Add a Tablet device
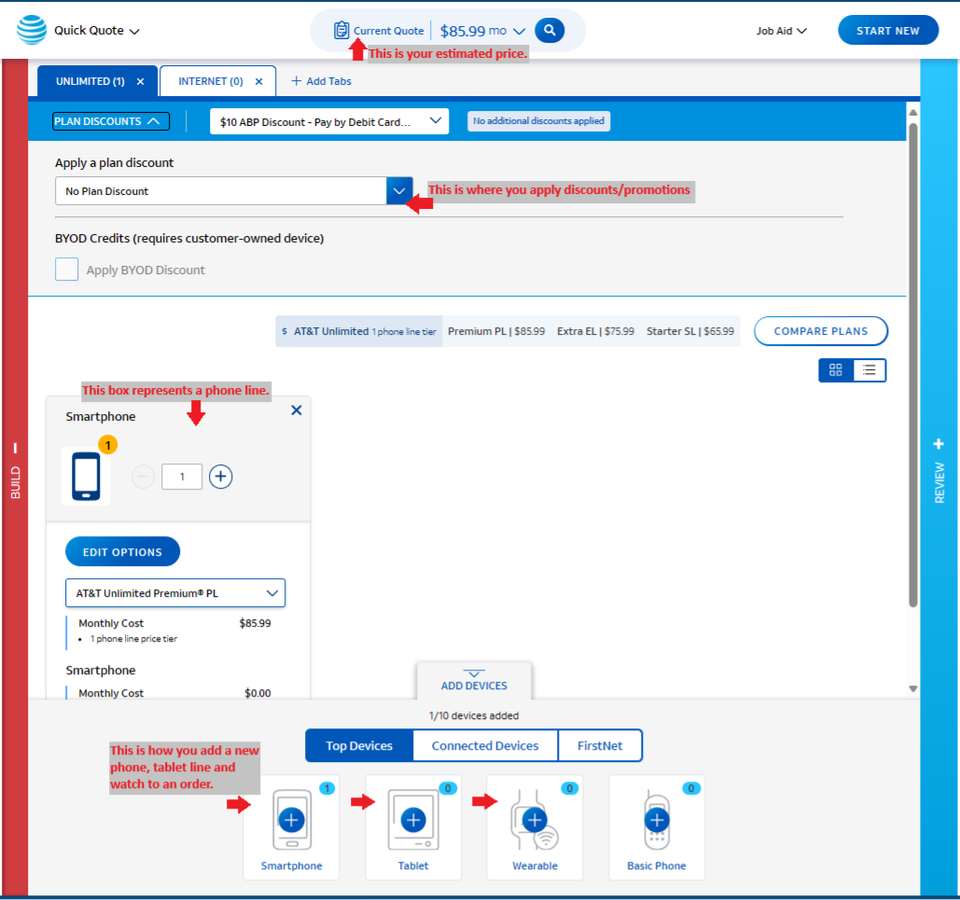The image size is (960, 900). (x=413, y=820)
